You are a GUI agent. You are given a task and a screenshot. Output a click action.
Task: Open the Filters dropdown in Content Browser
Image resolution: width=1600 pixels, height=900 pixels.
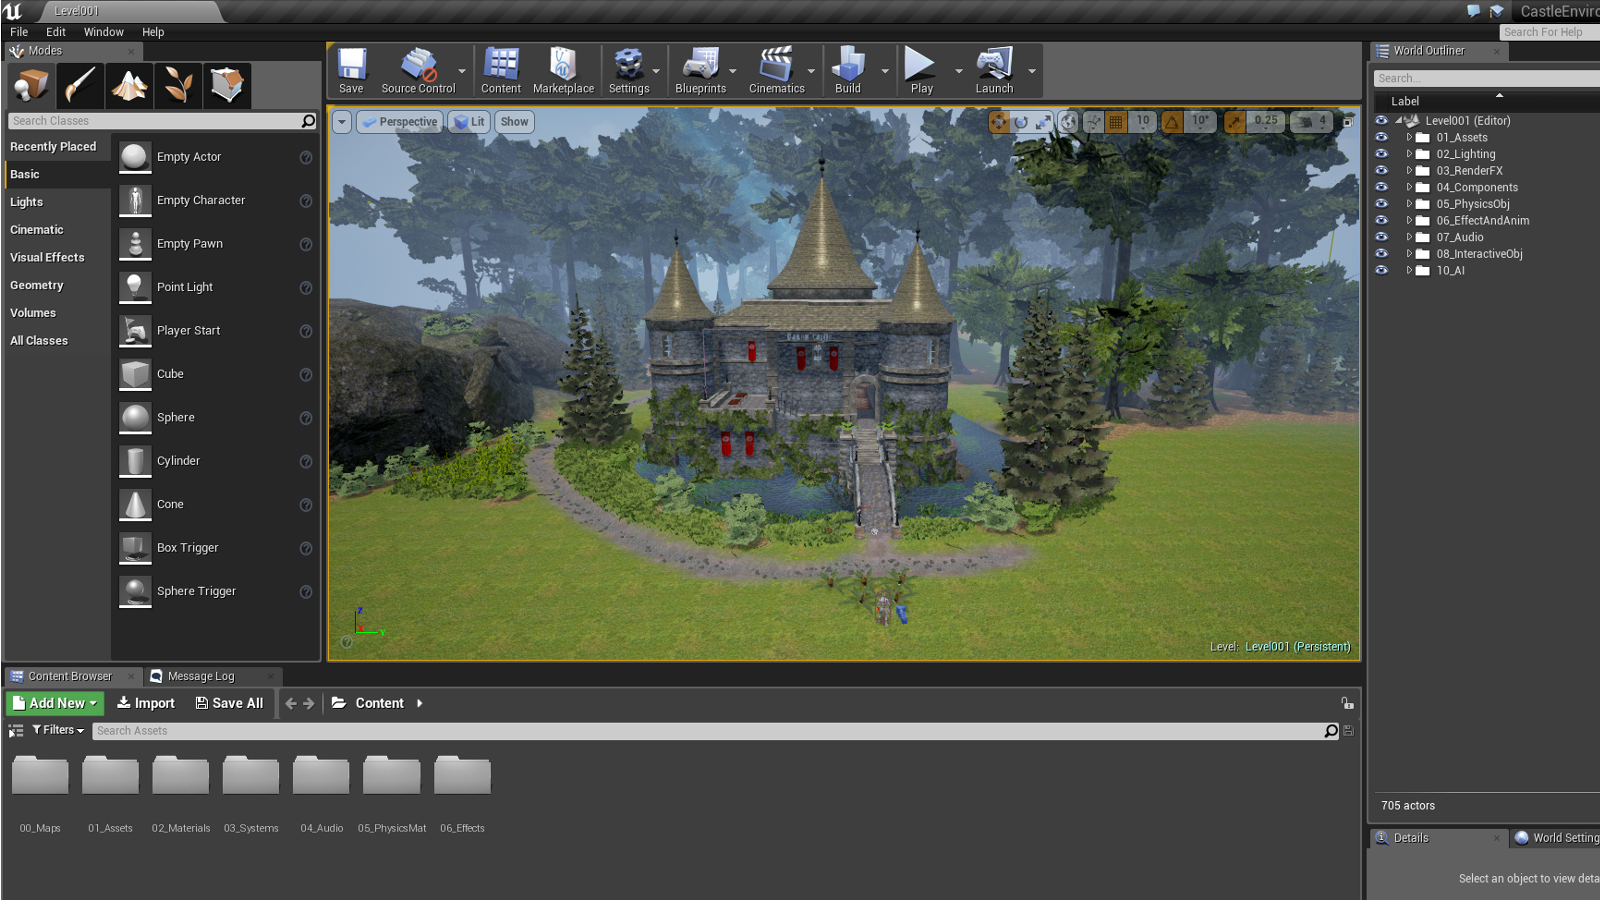coord(58,730)
